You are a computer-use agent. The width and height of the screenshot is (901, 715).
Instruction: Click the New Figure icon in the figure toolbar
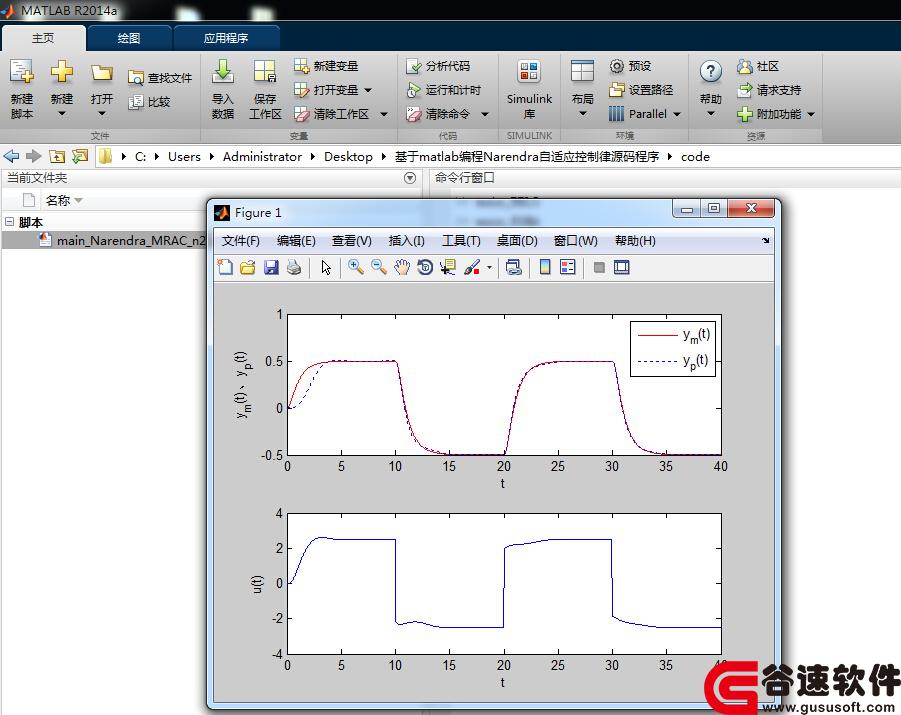(x=225, y=267)
